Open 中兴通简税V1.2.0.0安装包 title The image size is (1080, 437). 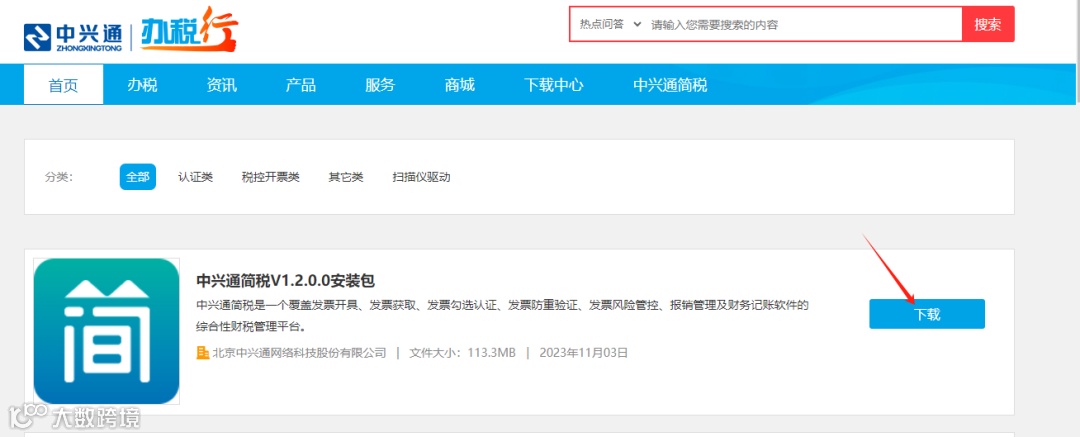286,281
